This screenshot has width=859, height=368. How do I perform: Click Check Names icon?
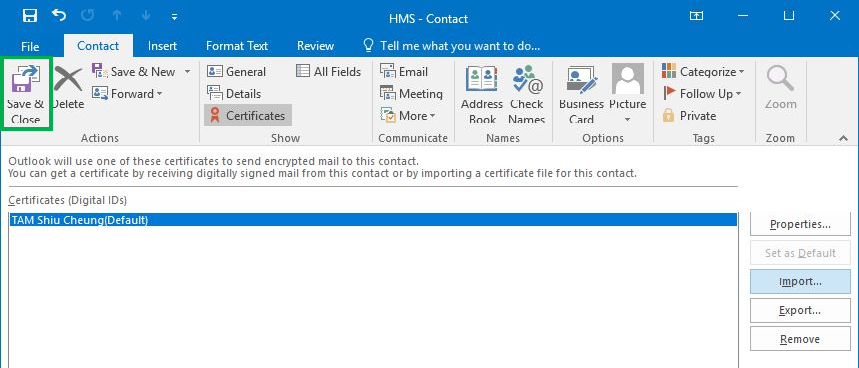tap(527, 94)
